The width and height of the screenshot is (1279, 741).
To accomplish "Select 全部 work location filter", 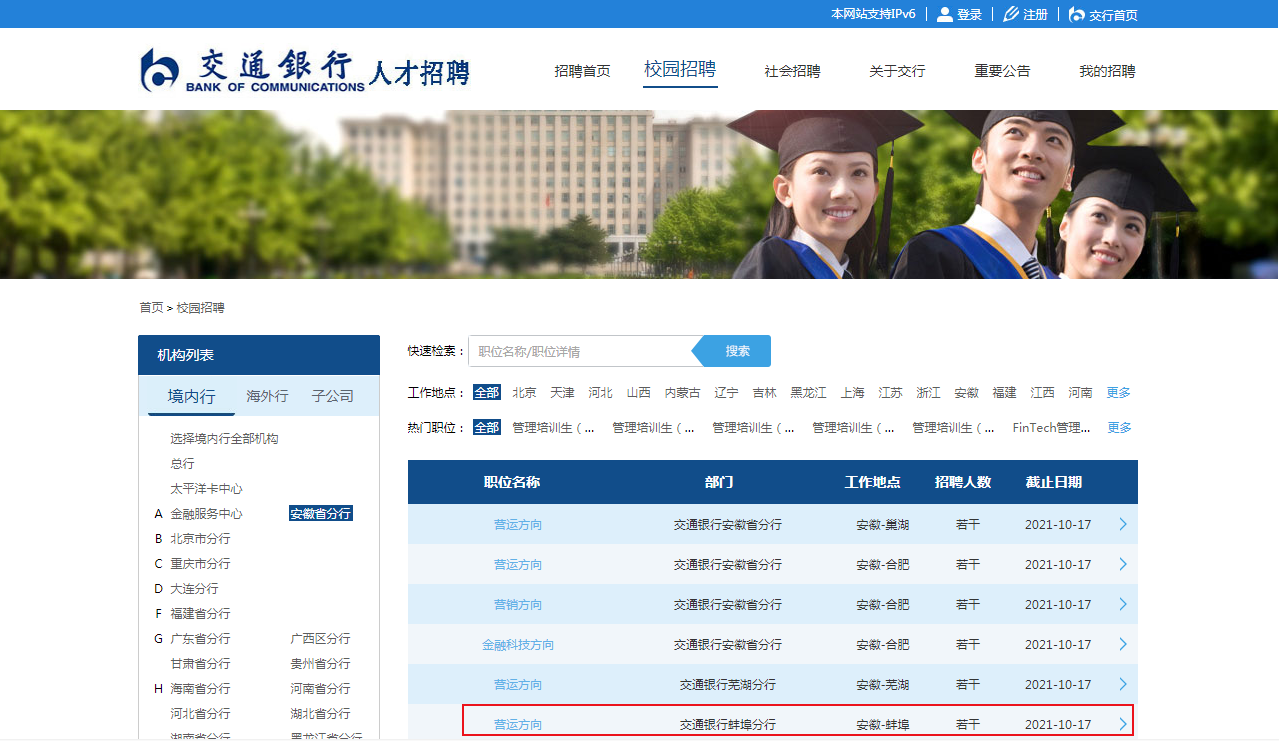I will click(486, 393).
